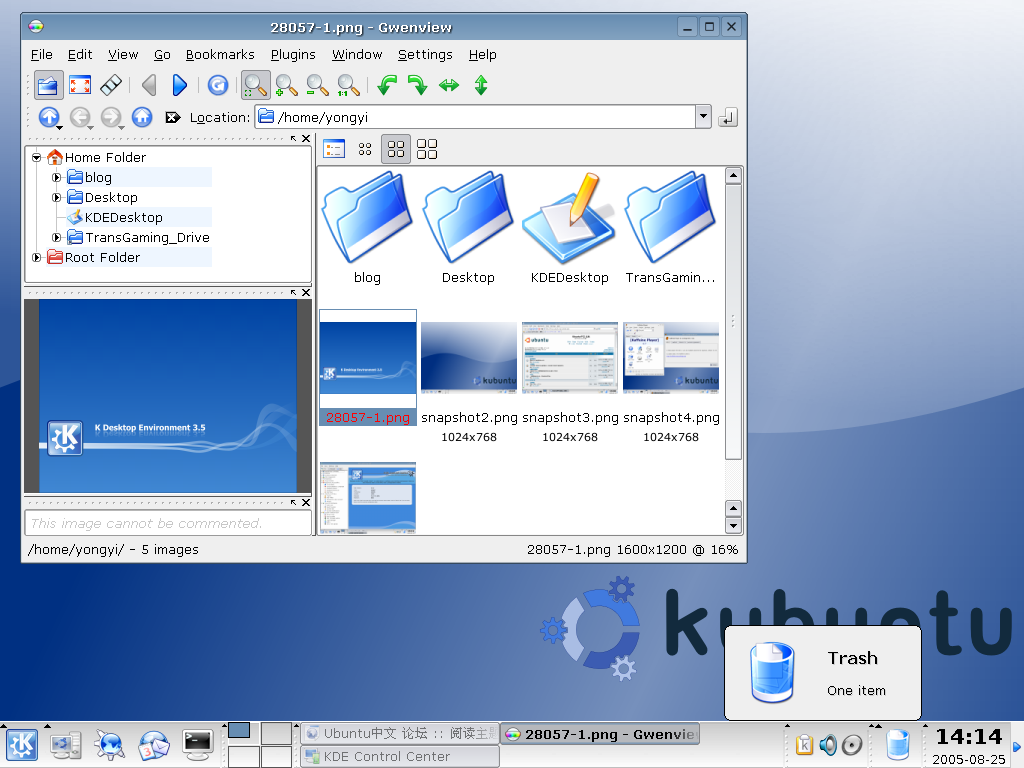Image resolution: width=1024 pixels, height=768 pixels.
Task: Click the zoom in magnifier icon
Action: click(286, 85)
